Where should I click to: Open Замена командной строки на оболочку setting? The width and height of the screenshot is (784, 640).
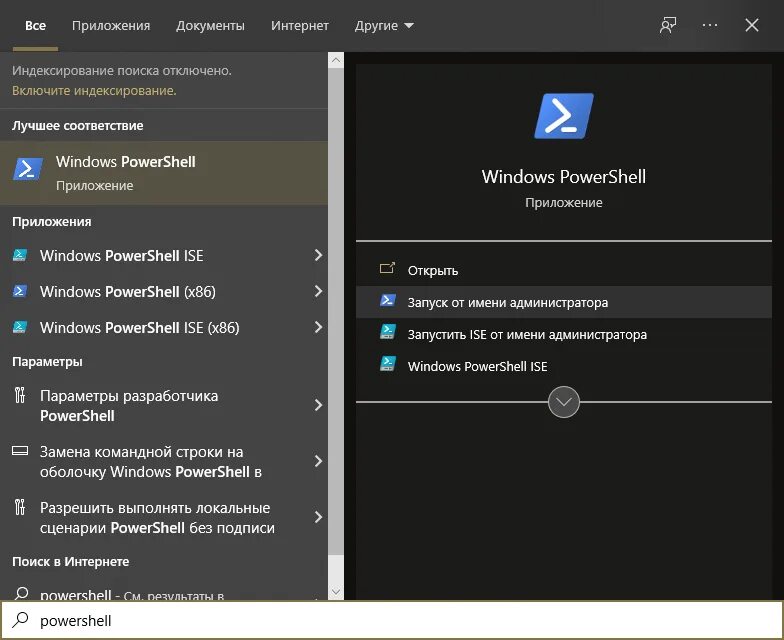[x=164, y=462]
